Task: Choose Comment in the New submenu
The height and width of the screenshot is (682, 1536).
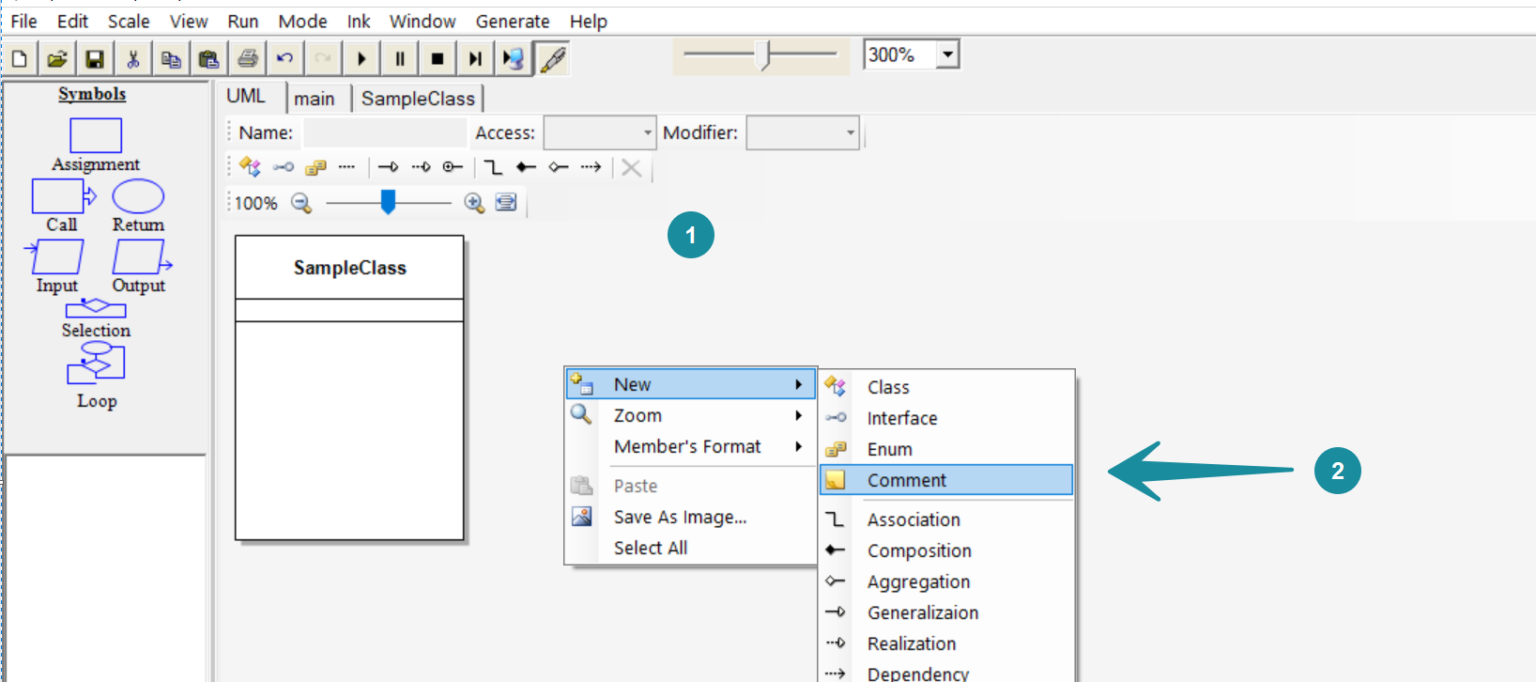Action: 906,480
